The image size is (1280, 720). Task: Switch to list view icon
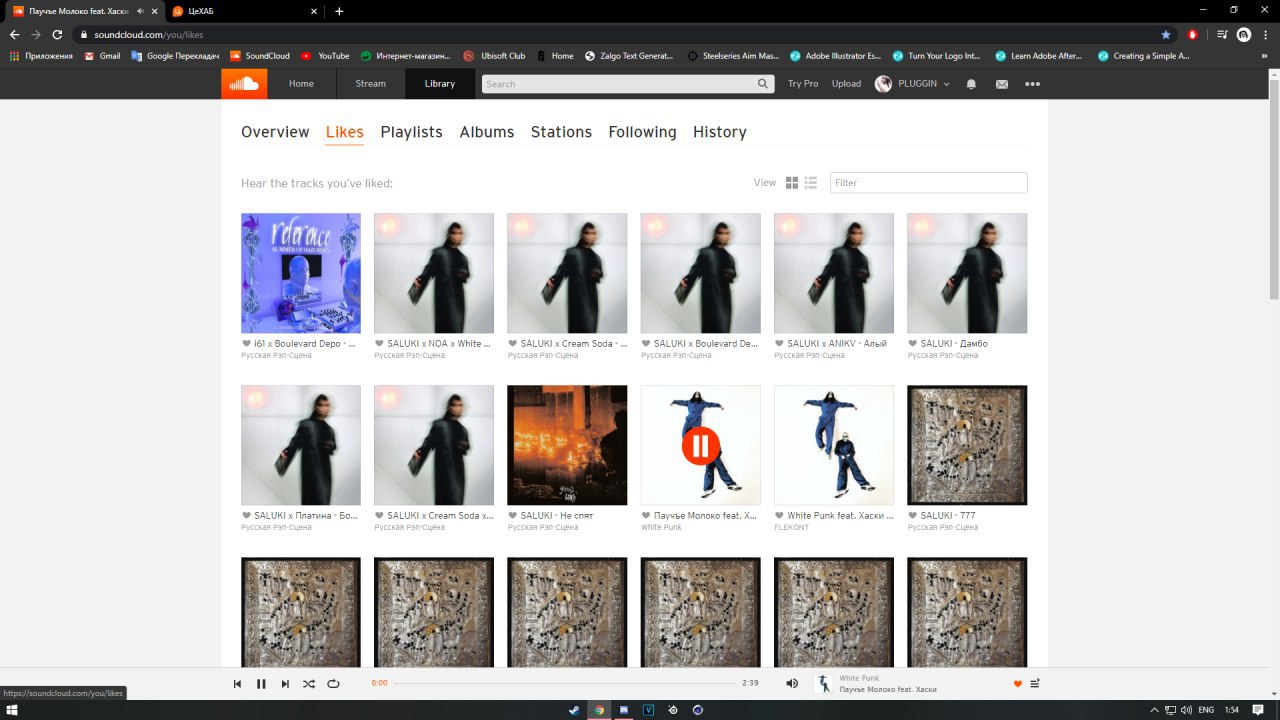811,183
